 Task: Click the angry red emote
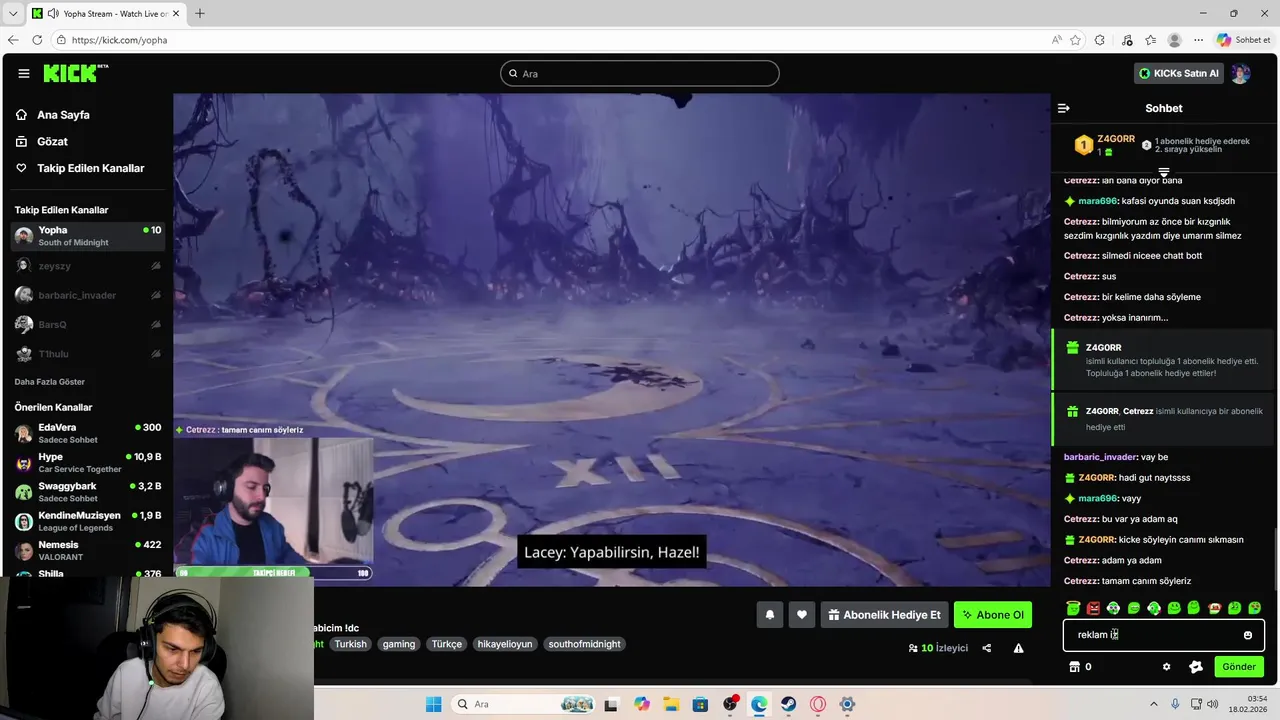coord(1093,608)
